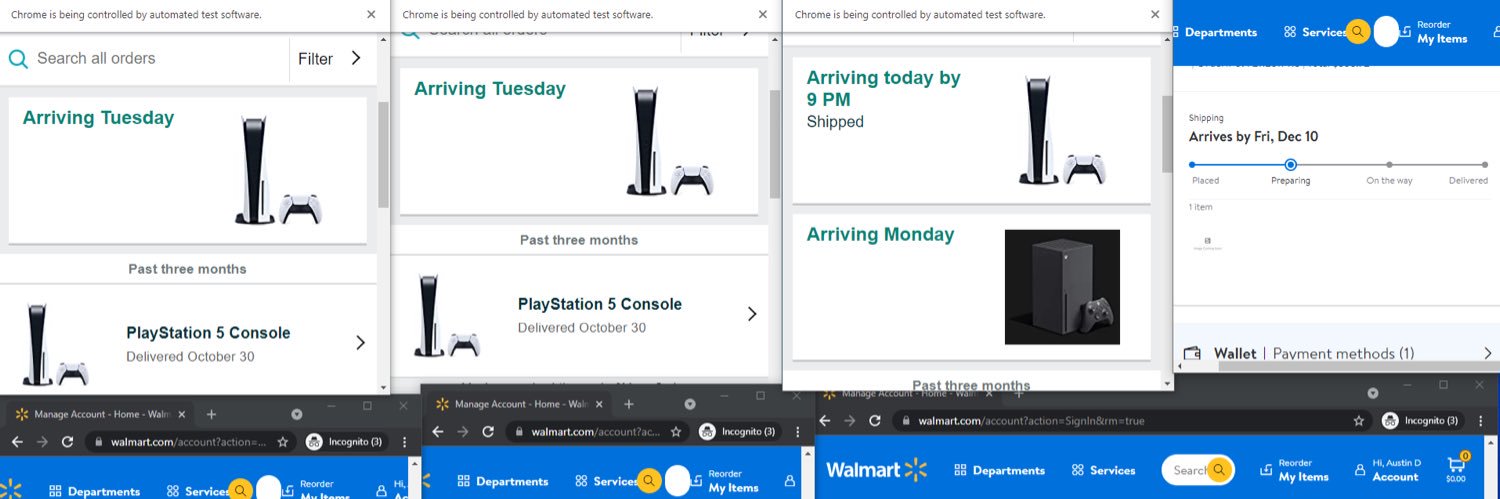This screenshot has width=1500, height=499.
Task: Open Arriving Tuesday card in the middle popup
Action: click(x=579, y=141)
